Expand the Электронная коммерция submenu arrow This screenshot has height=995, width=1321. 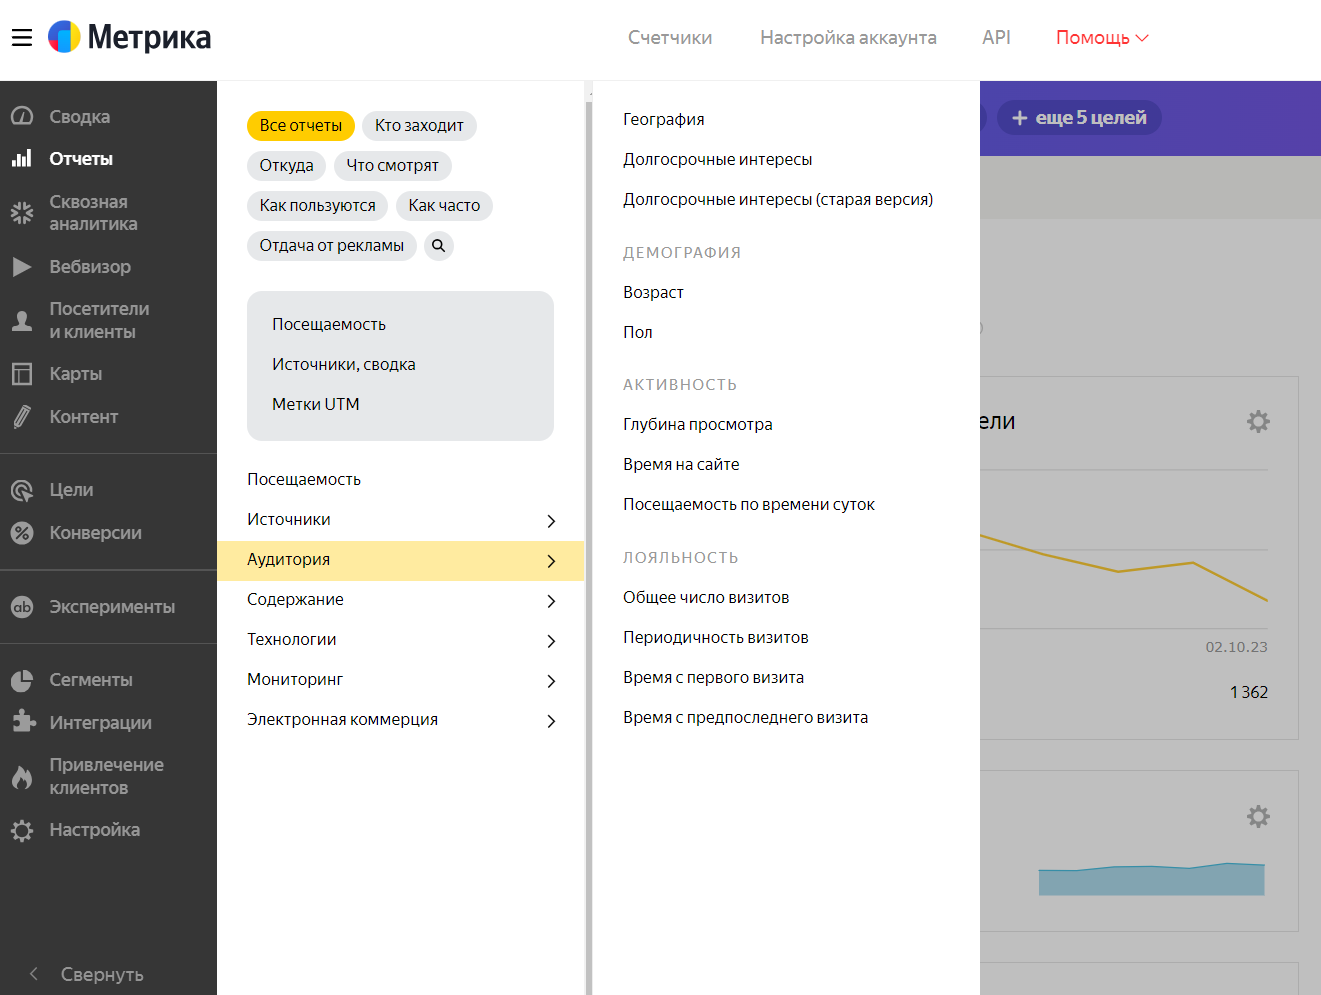tap(551, 721)
